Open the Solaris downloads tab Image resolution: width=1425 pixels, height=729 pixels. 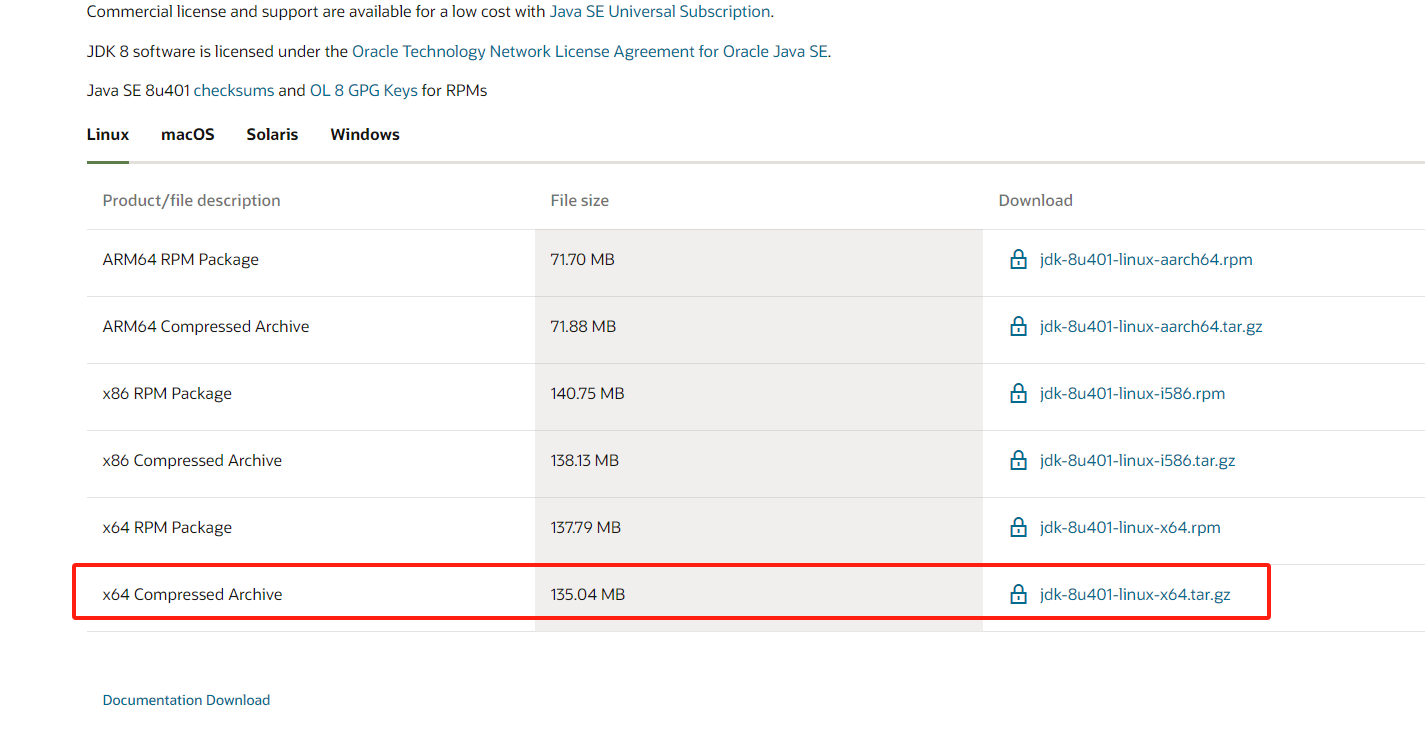(272, 135)
